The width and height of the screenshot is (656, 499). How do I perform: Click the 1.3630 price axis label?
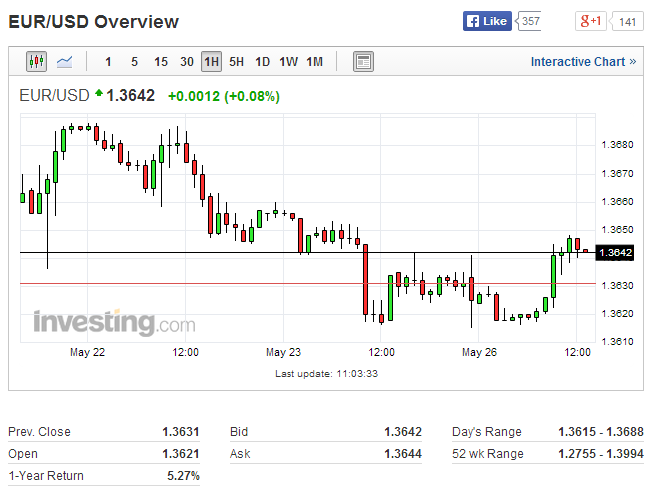(x=618, y=286)
